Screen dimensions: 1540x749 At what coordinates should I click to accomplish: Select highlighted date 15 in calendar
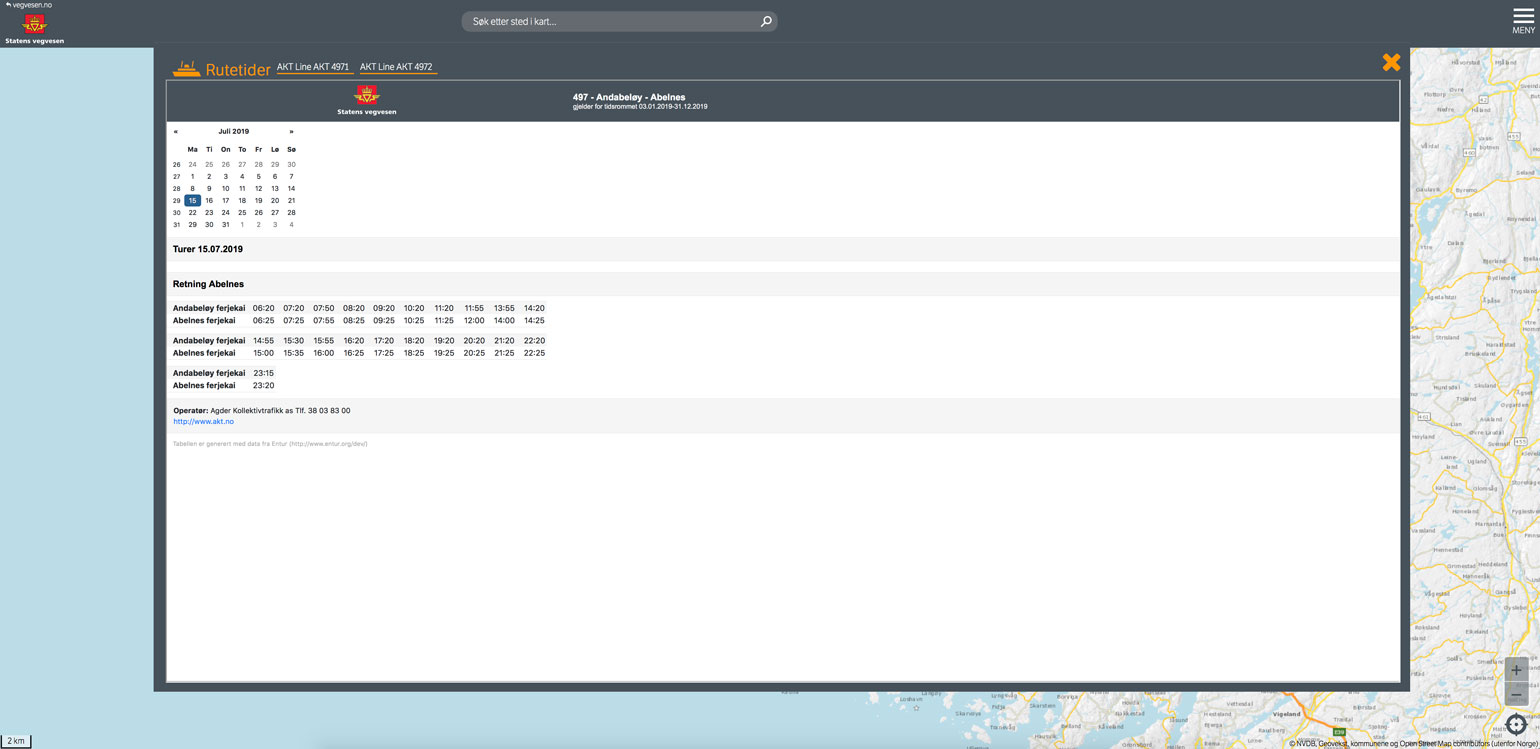point(192,201)
